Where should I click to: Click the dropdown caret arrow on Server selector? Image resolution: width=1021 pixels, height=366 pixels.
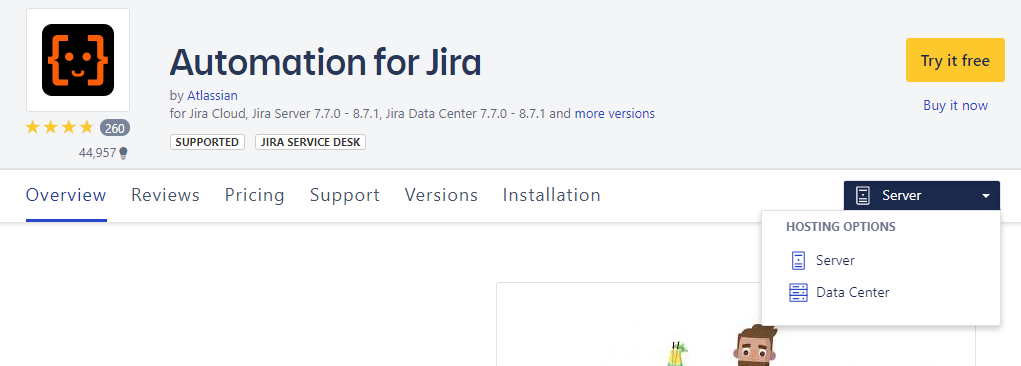click(986, 195)
